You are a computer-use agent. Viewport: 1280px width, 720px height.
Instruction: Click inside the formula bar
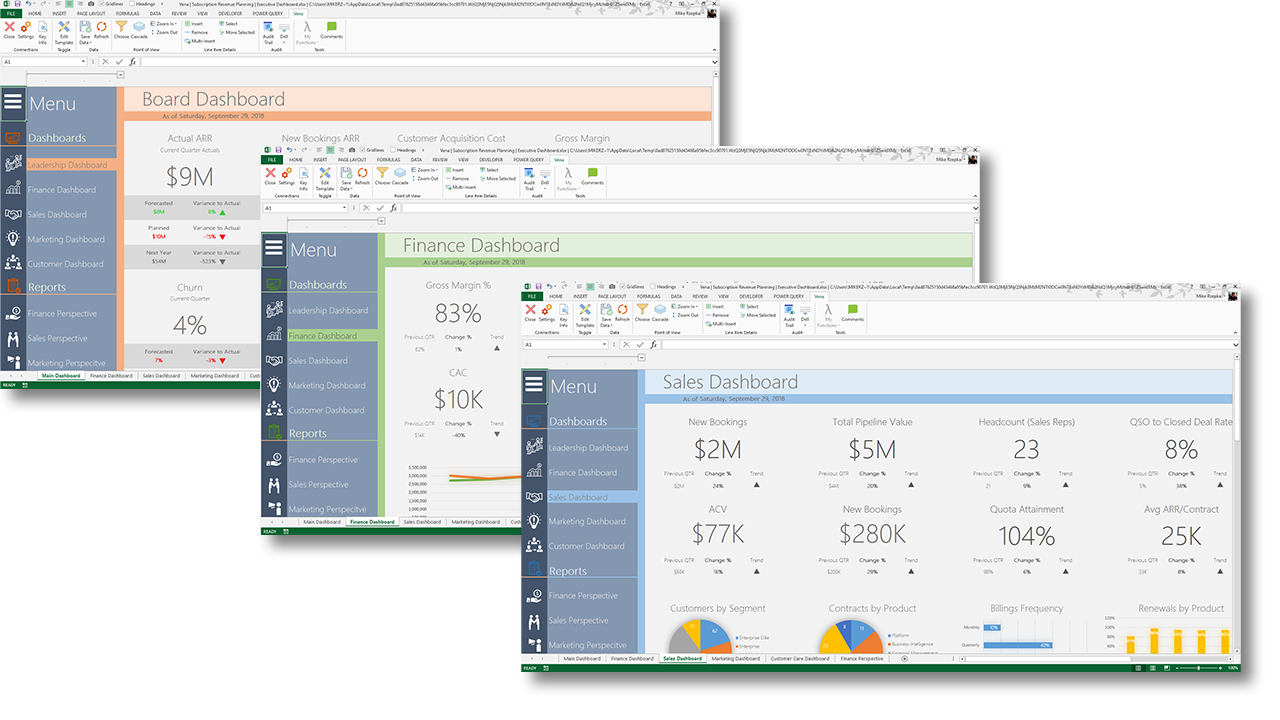point(800,344)
